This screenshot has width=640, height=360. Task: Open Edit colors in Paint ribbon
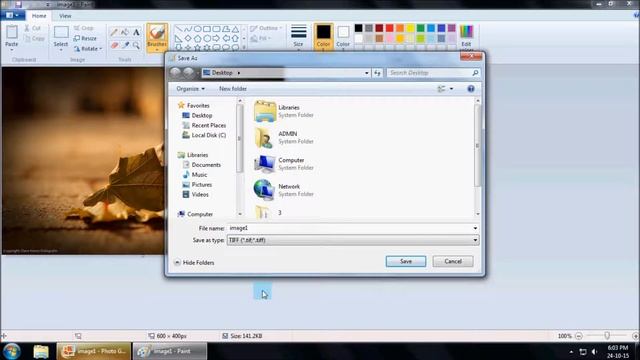pos(466,37)
